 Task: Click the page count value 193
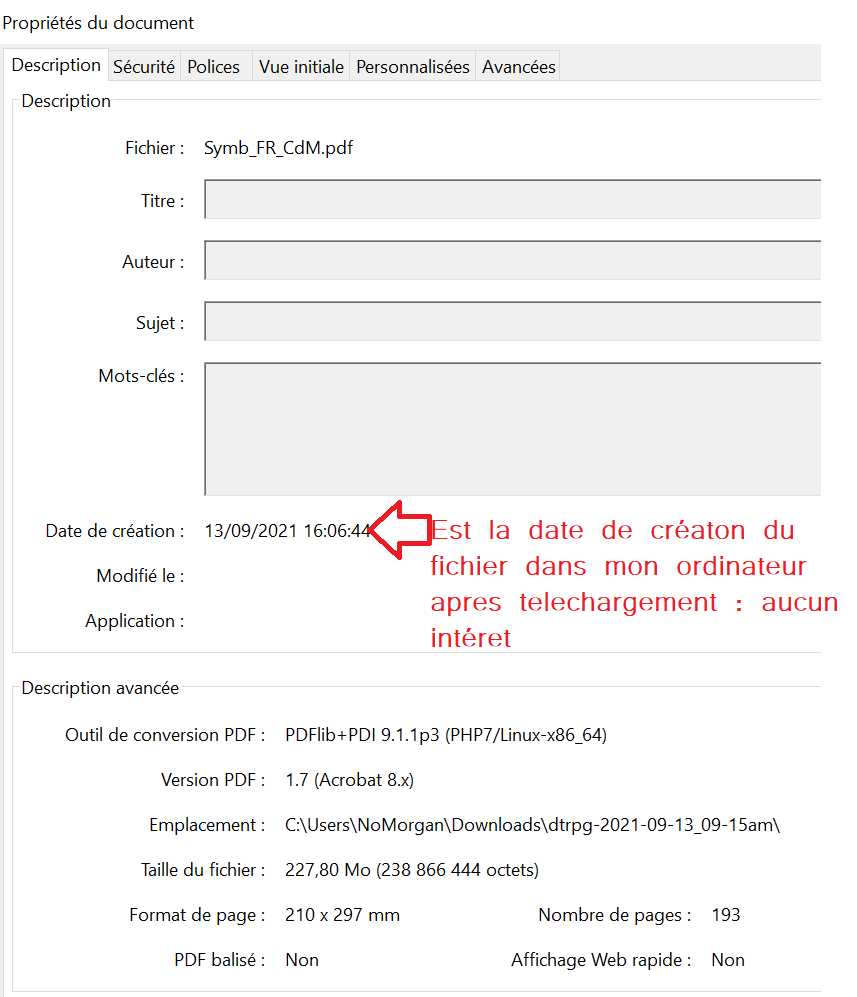point(726,915)
